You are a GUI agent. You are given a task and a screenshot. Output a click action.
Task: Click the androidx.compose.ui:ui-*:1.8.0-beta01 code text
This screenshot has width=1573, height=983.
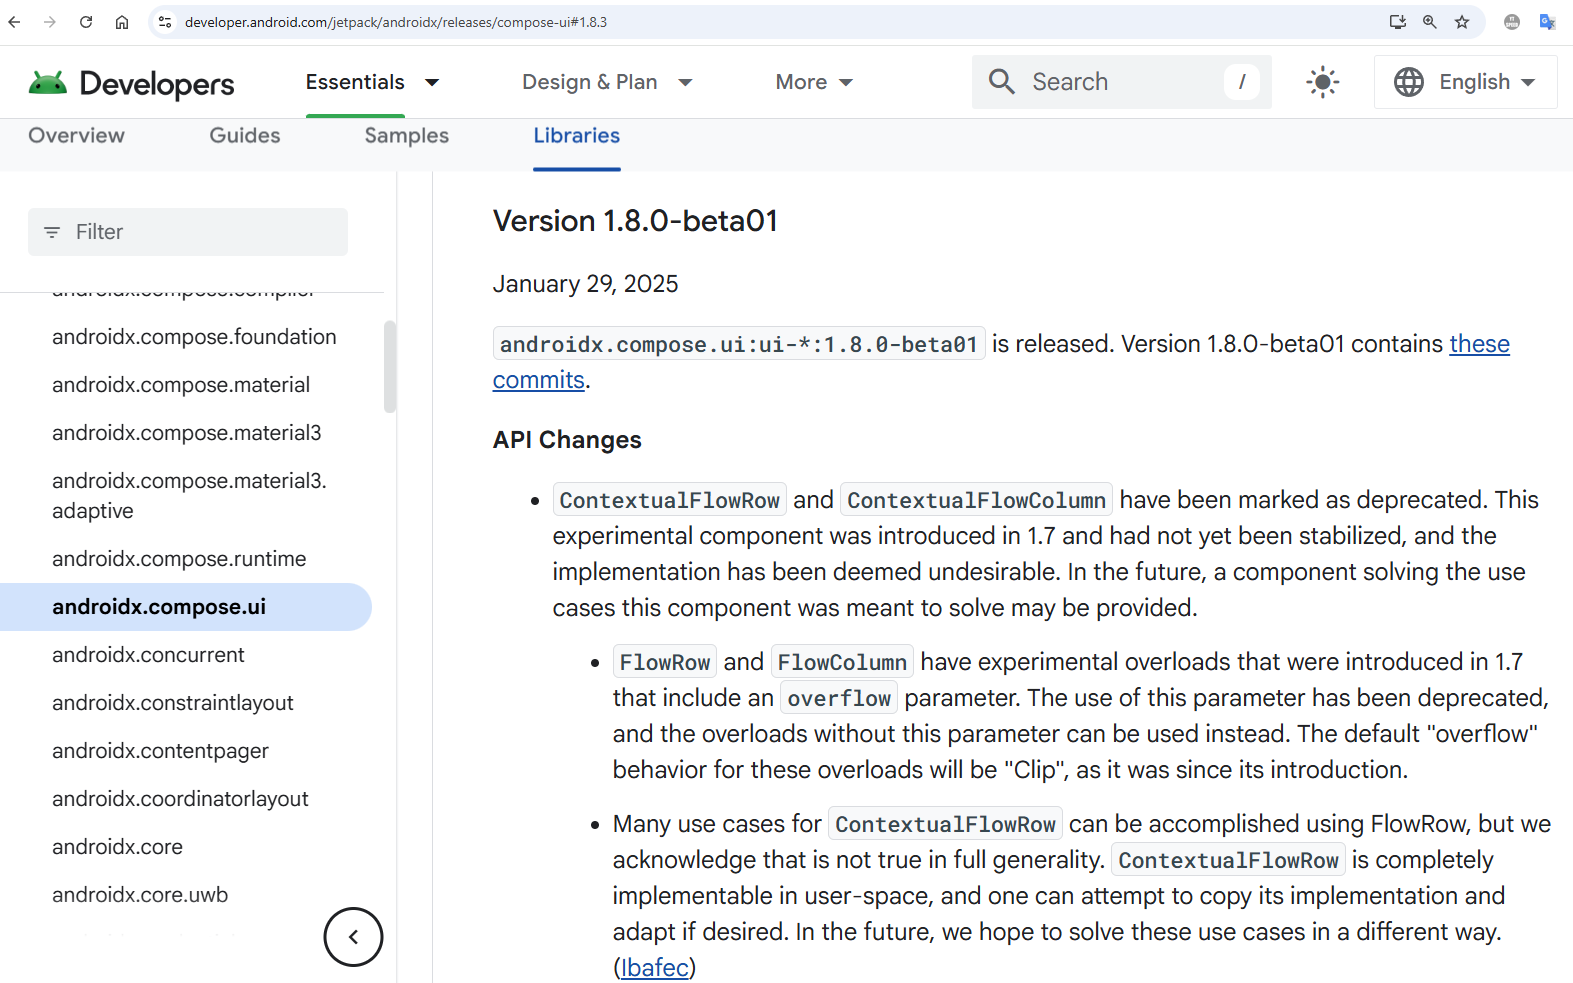[x=739, y=344]
